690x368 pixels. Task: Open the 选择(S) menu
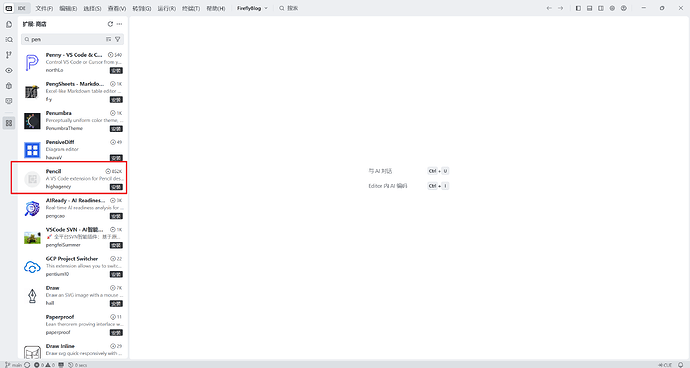pos(92,8)
